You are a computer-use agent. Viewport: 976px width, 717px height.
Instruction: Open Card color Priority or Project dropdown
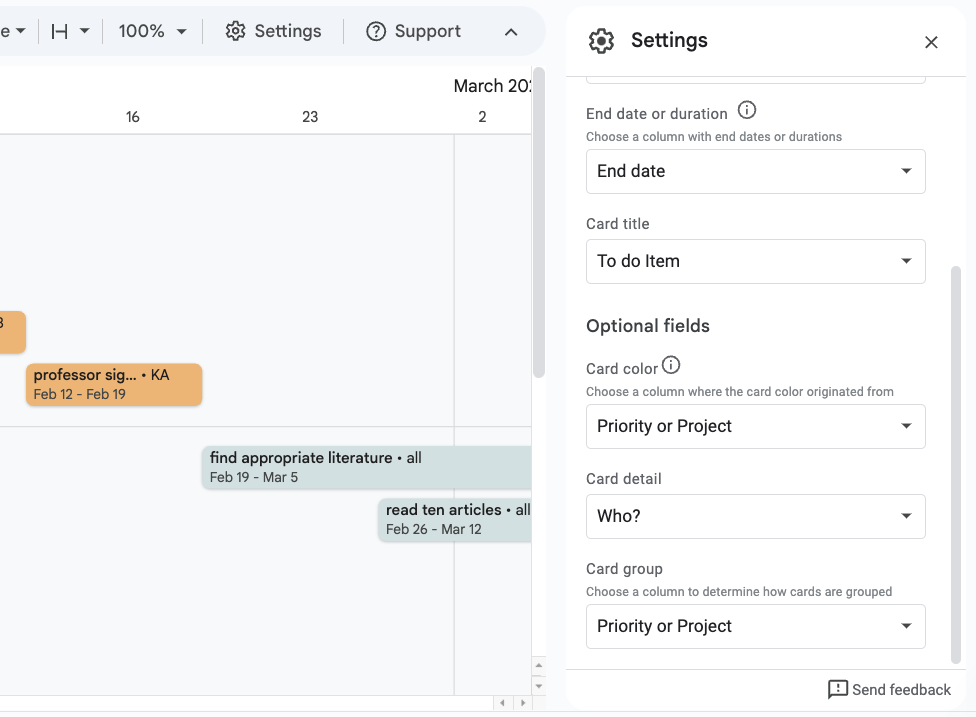tap(755, 426)
